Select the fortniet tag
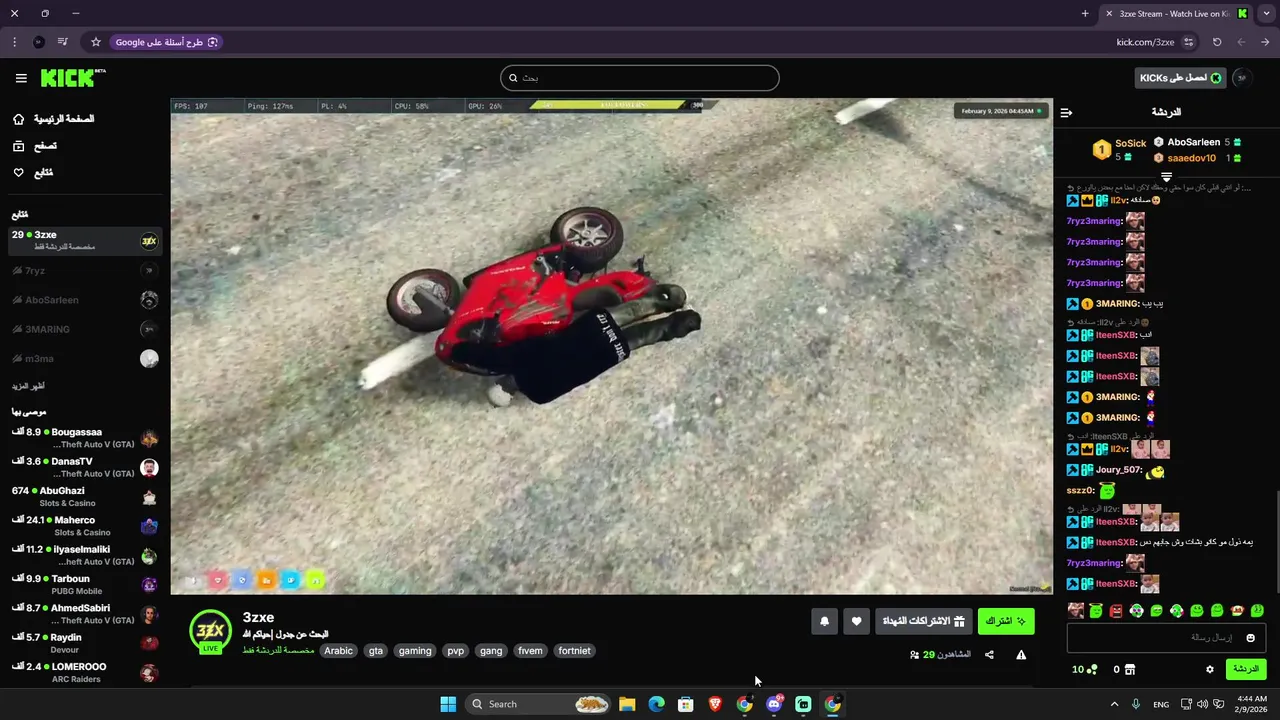 [575, 651]
